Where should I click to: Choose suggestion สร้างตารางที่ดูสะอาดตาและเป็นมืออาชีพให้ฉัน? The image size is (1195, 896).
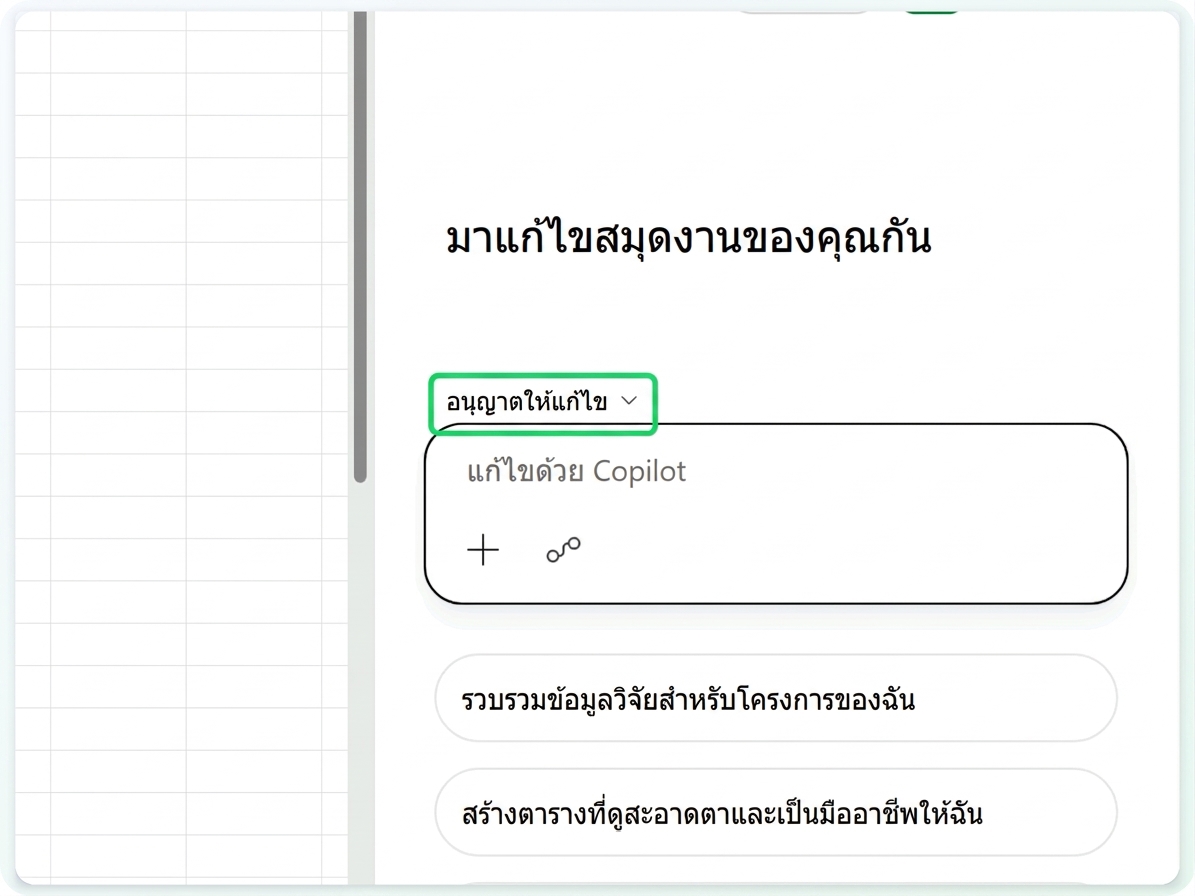776,812
